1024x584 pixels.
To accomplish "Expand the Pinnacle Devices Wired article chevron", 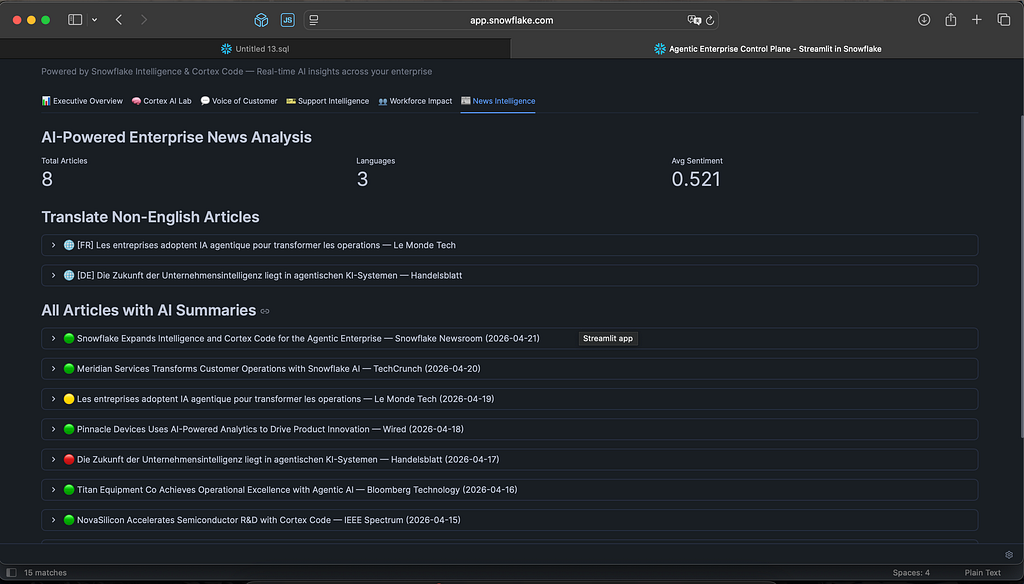I will pyautogui.click(x=53, y=429).
